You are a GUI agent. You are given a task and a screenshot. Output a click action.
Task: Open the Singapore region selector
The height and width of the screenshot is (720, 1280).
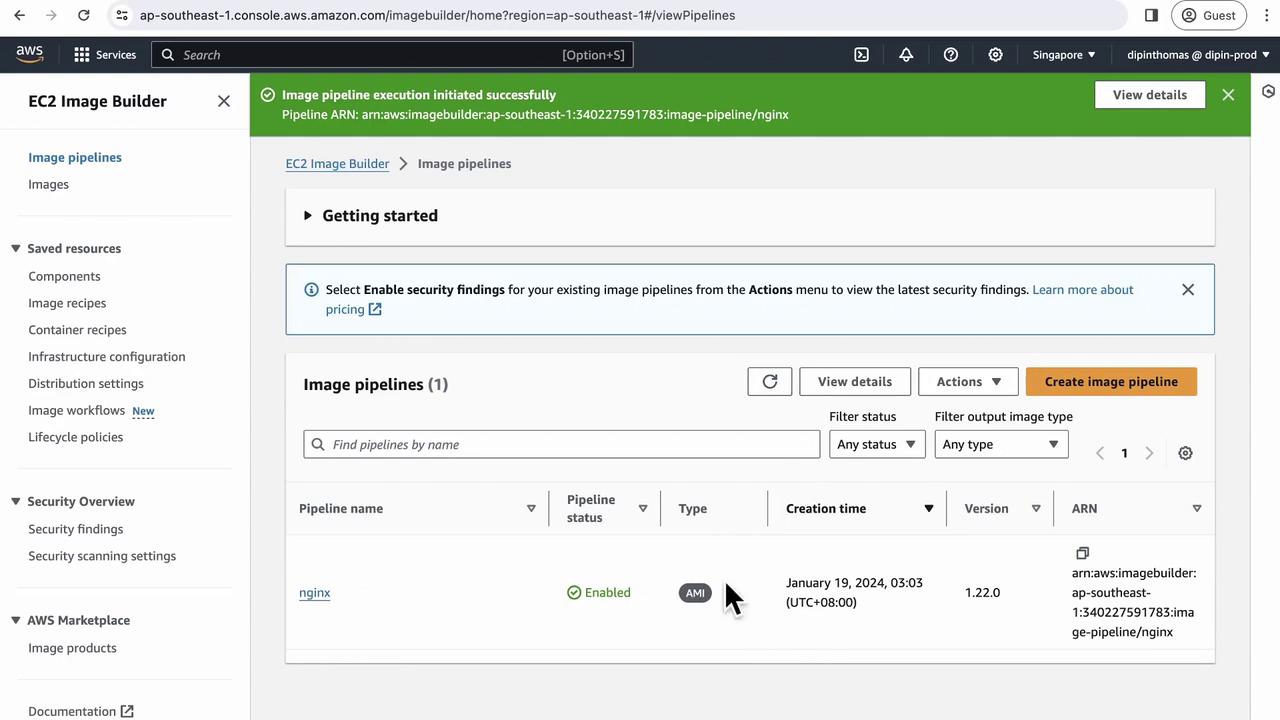tap(1064, 55)
